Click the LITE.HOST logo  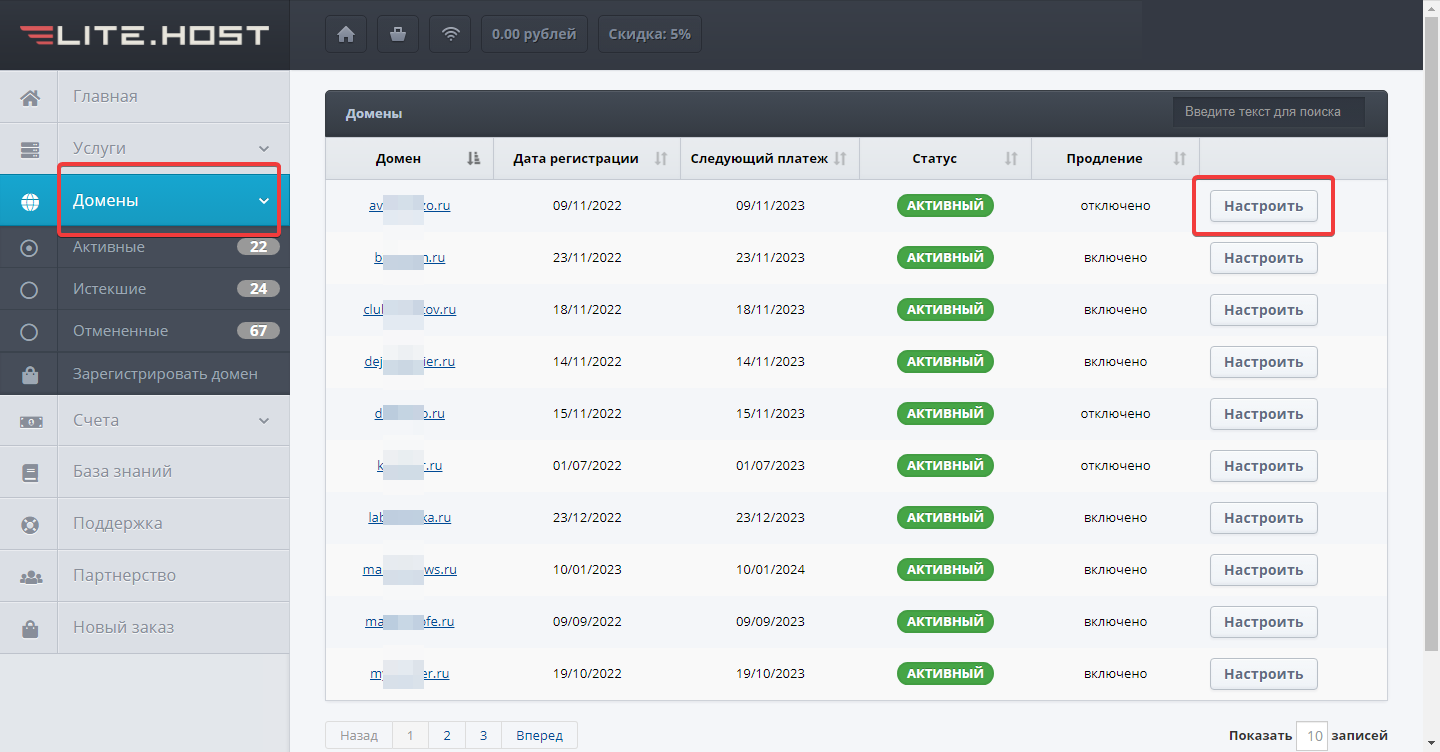pyautogui.click(x=145, y=35)
